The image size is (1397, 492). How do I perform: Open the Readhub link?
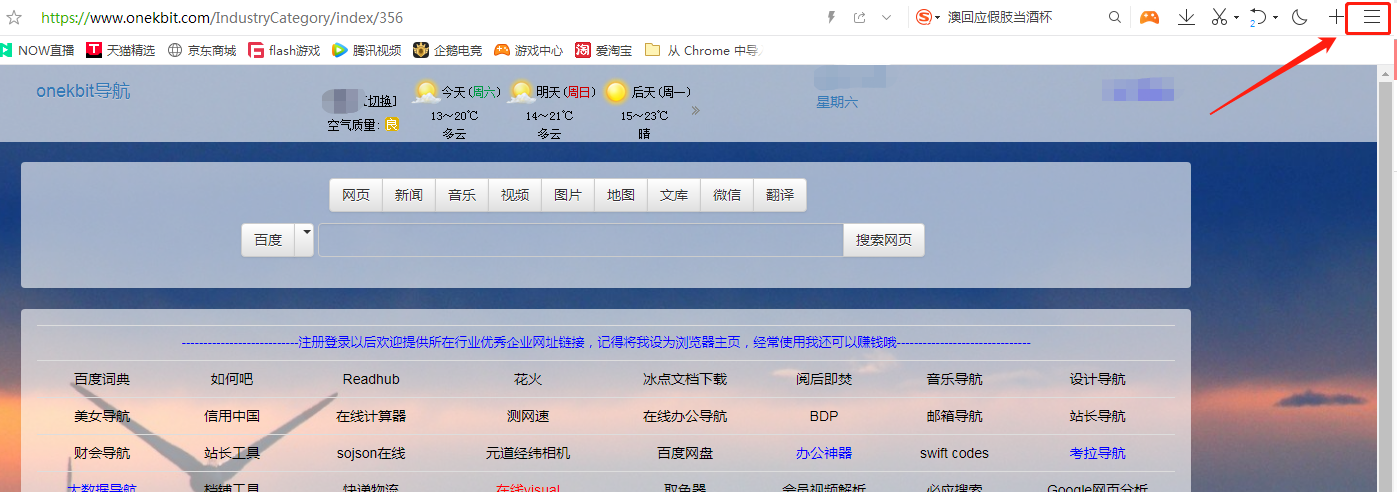(371, 379)
